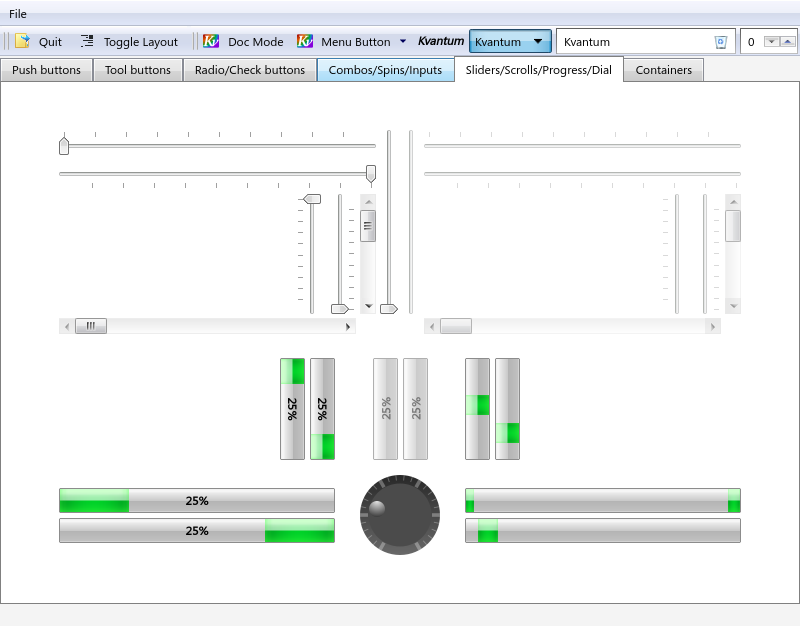Expand the Menu Button dropdown arrow

click(x=403, y=41)
